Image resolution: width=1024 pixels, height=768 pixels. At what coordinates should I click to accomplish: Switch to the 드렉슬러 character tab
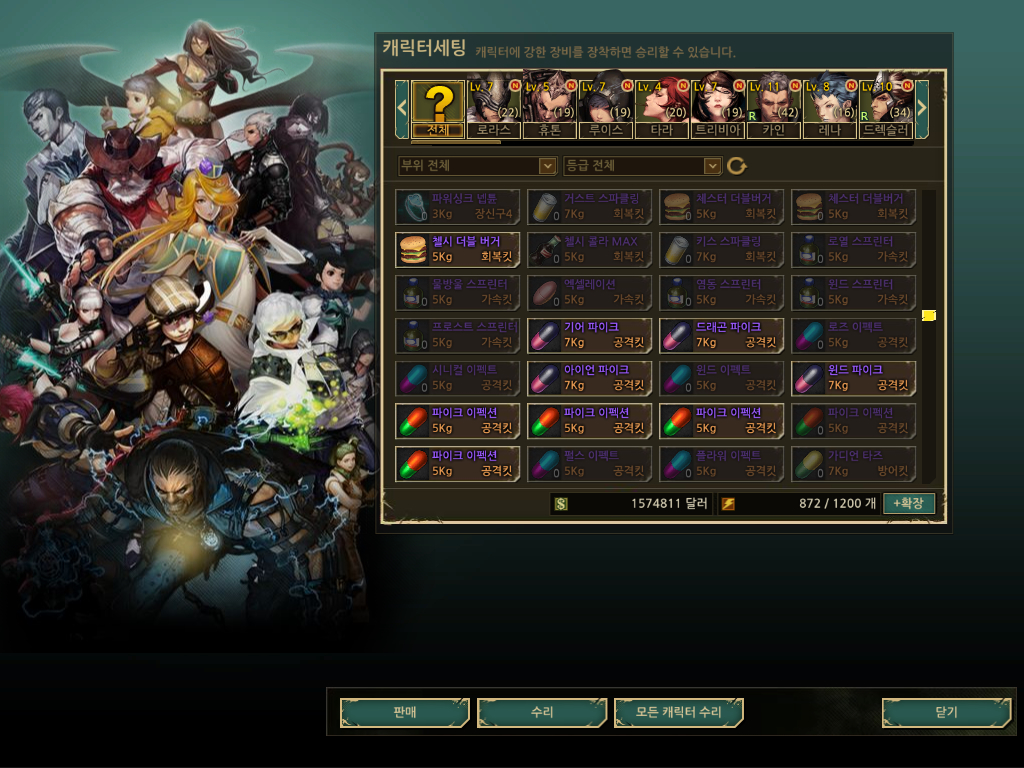(x=886, y=109)
